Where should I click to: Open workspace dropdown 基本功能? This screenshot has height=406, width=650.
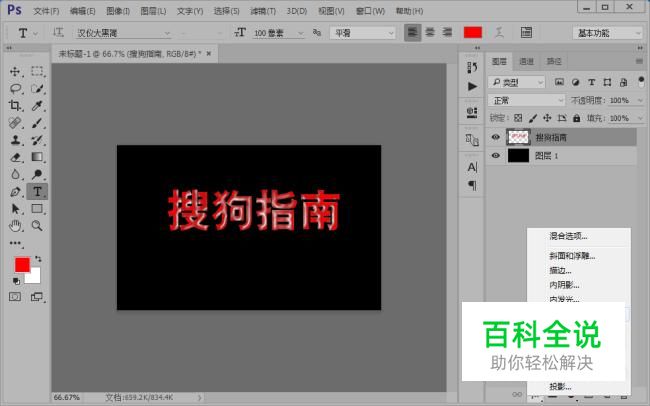(x=607, y=33)
